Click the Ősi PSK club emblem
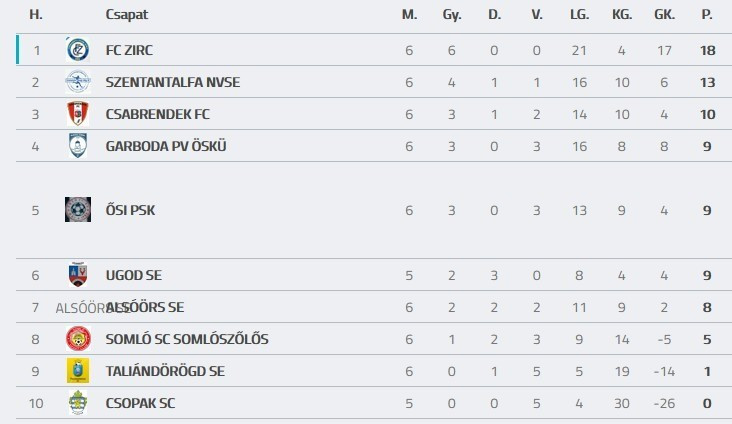Screen dimensions: 732x424 click(x=78, y=210)
